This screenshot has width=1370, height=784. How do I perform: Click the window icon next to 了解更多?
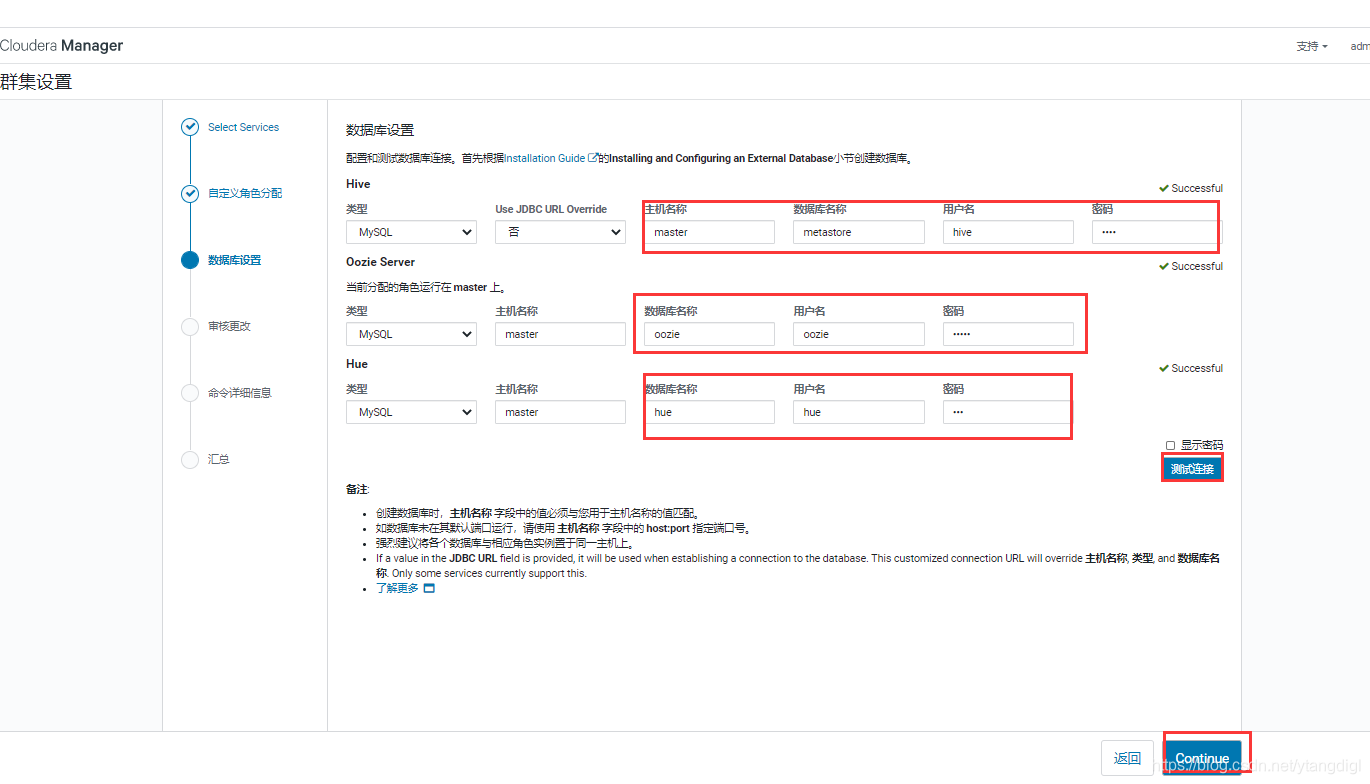coord(429,589)
